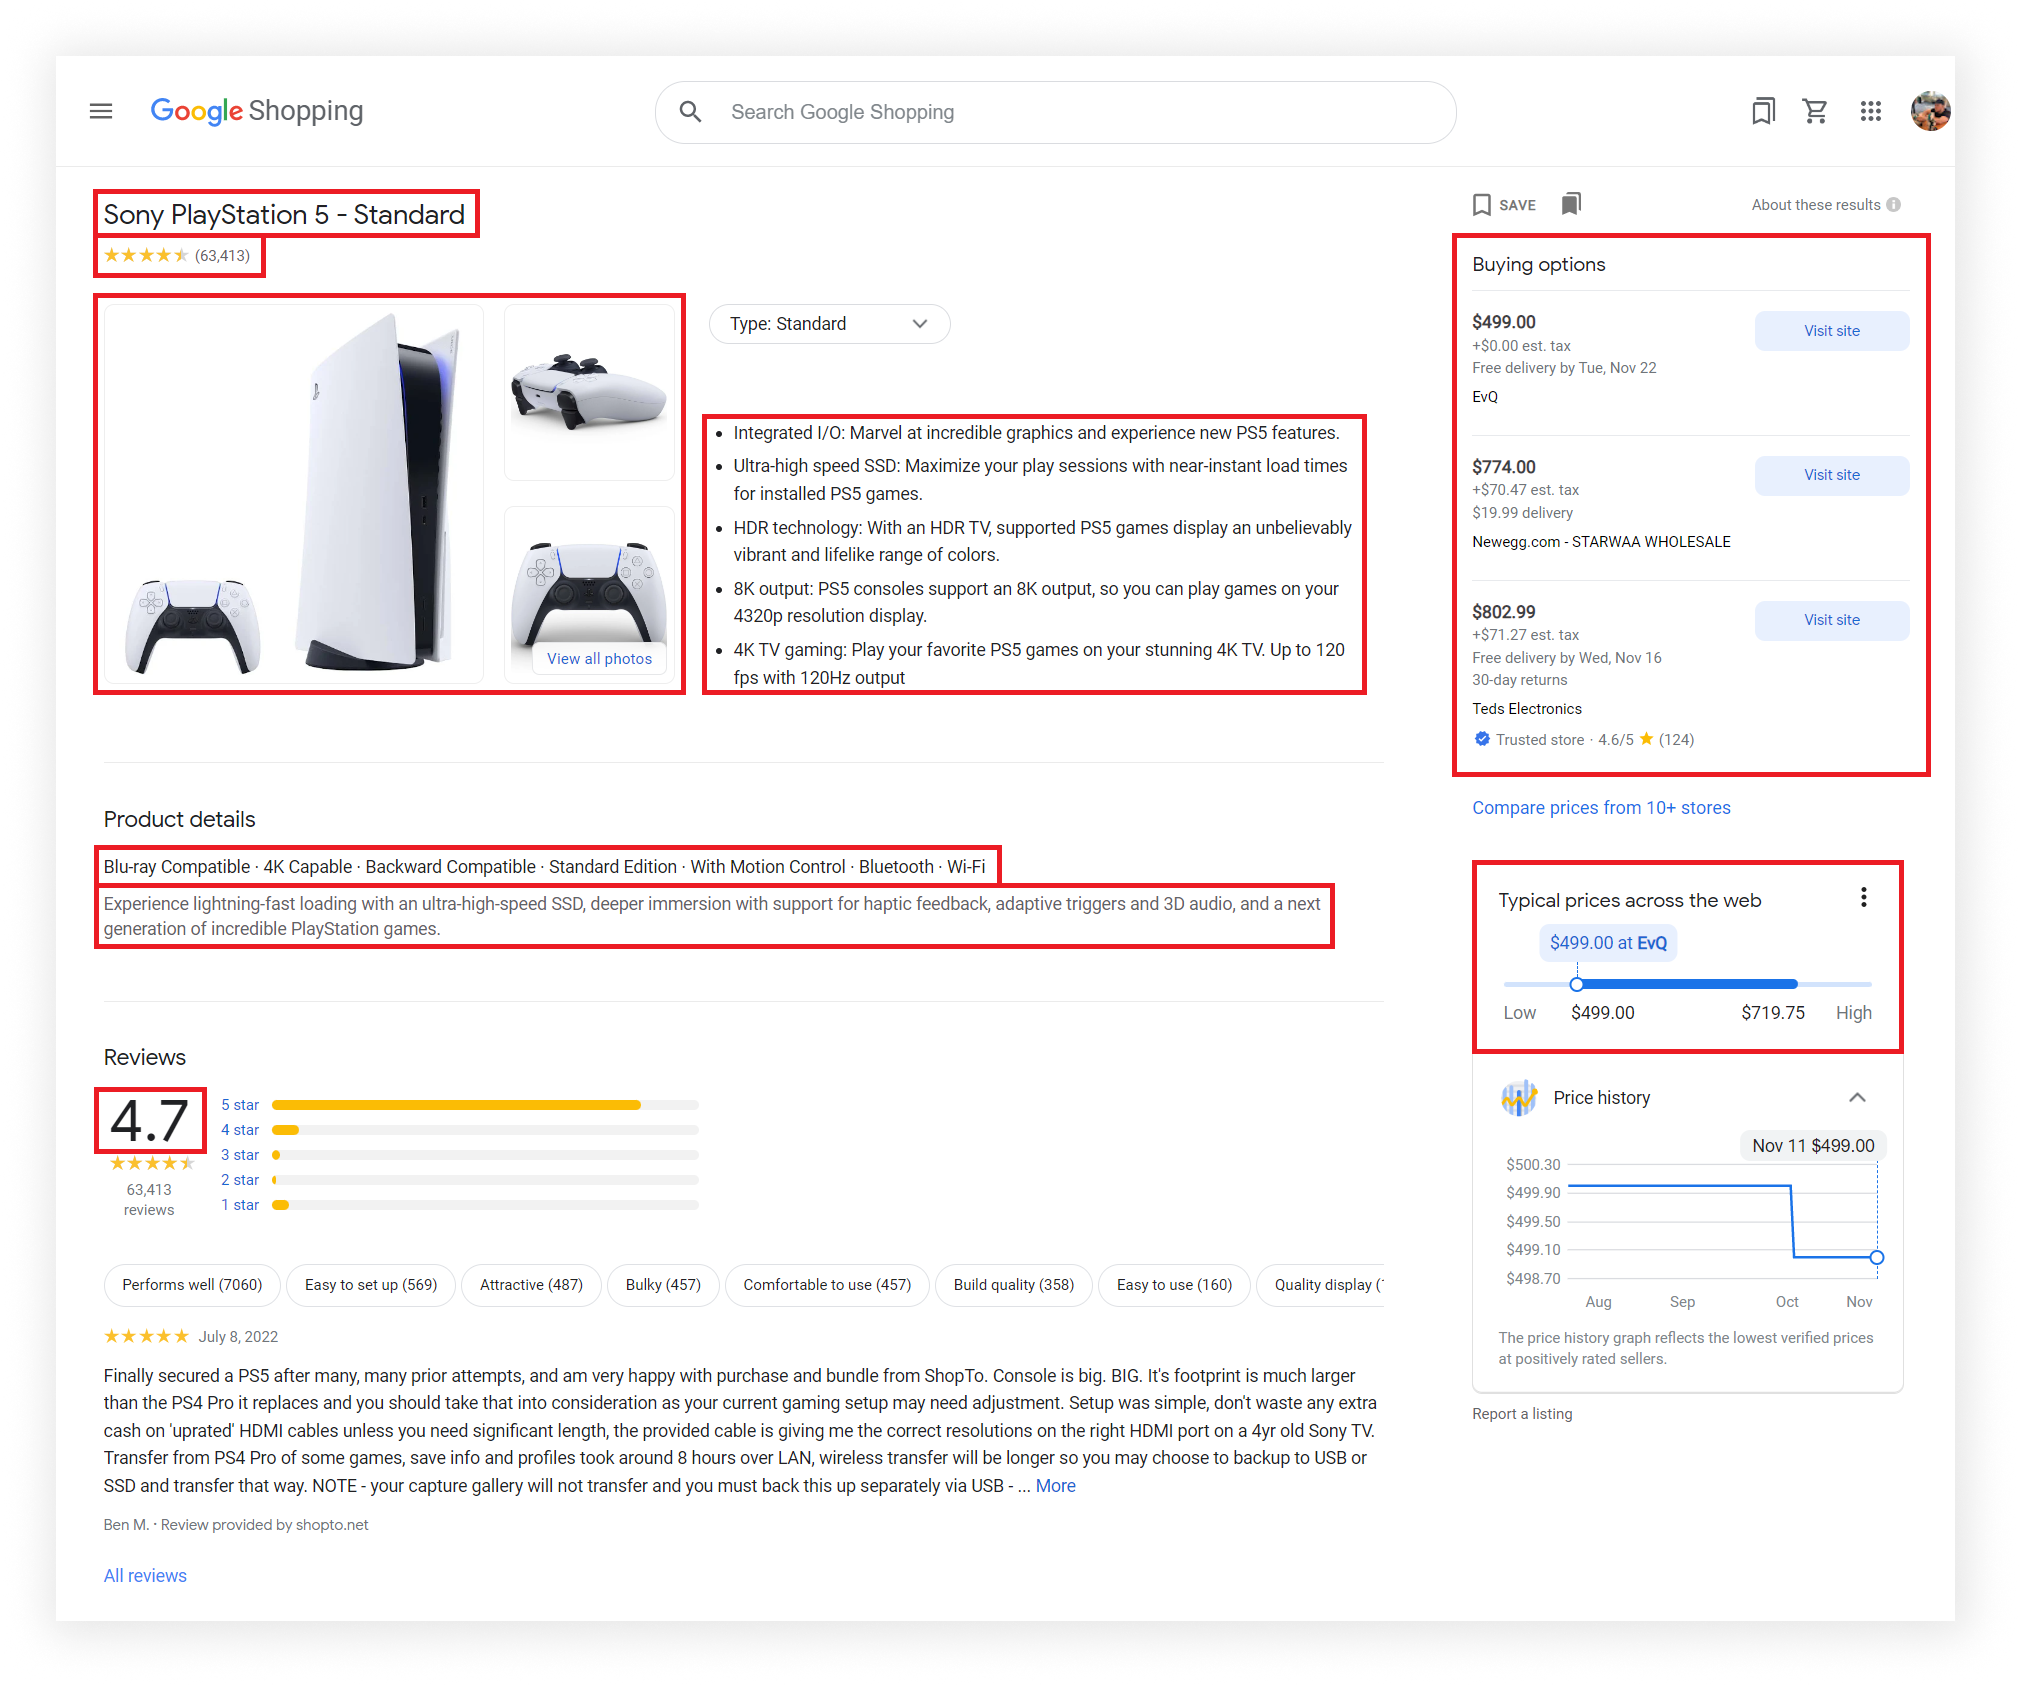This screenshot has height=1685, width=2019.
Task: Toggle SAVE for this product
Action: [1503, 204]
